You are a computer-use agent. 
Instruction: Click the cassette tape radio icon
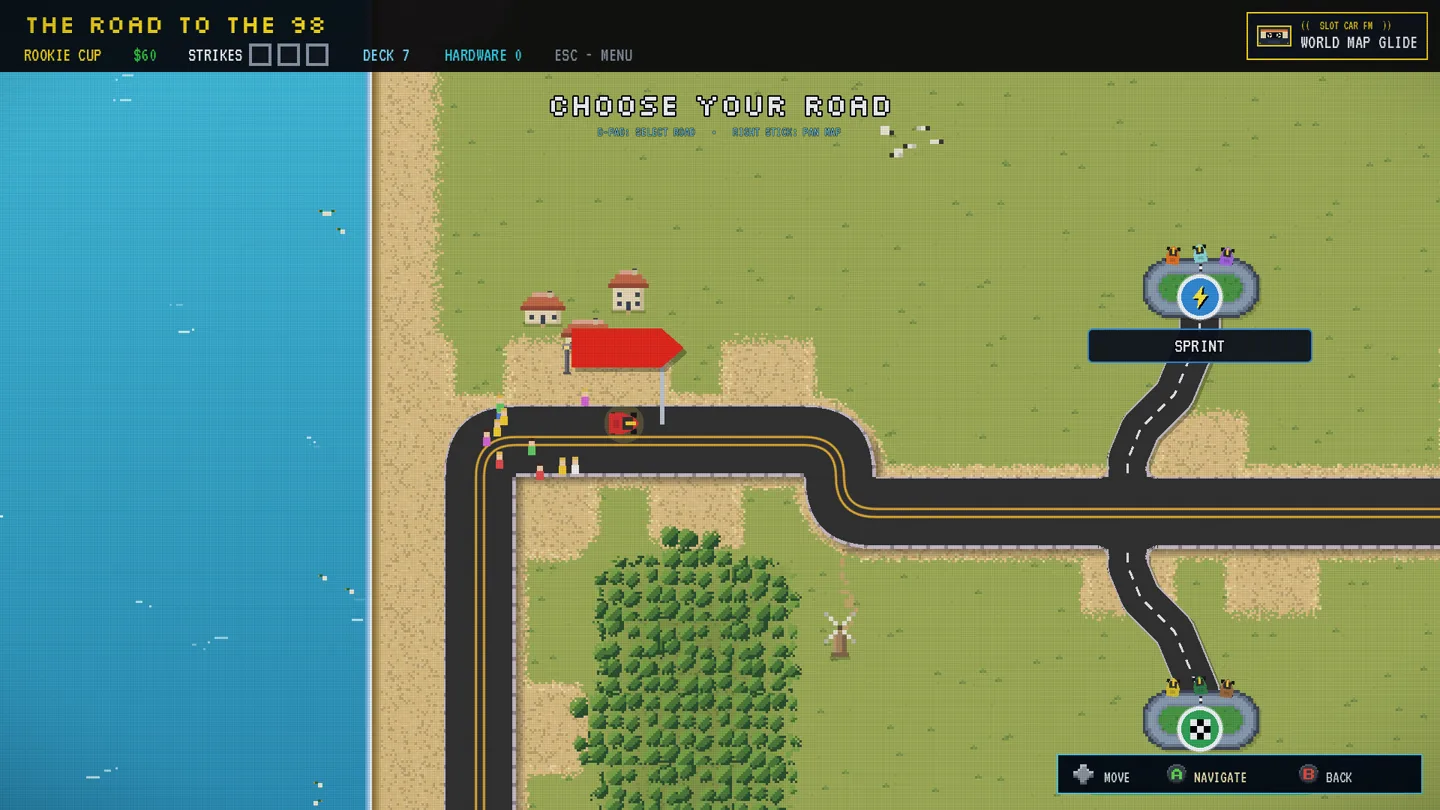click(x=1274, y=36)
